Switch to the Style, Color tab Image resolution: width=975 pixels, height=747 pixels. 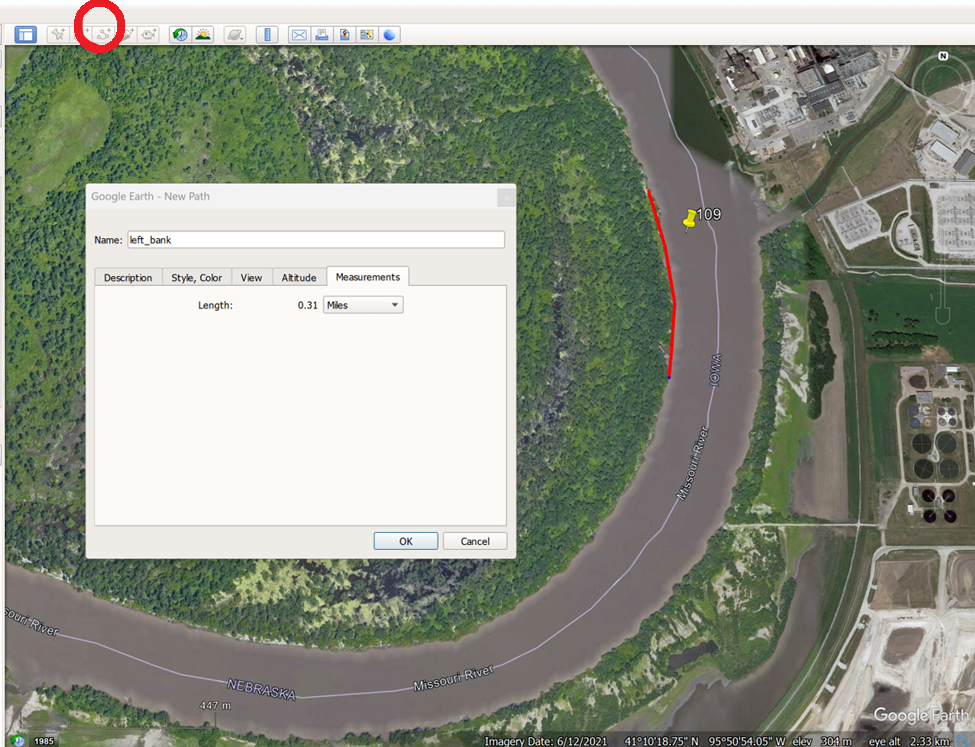pos(196,277)
